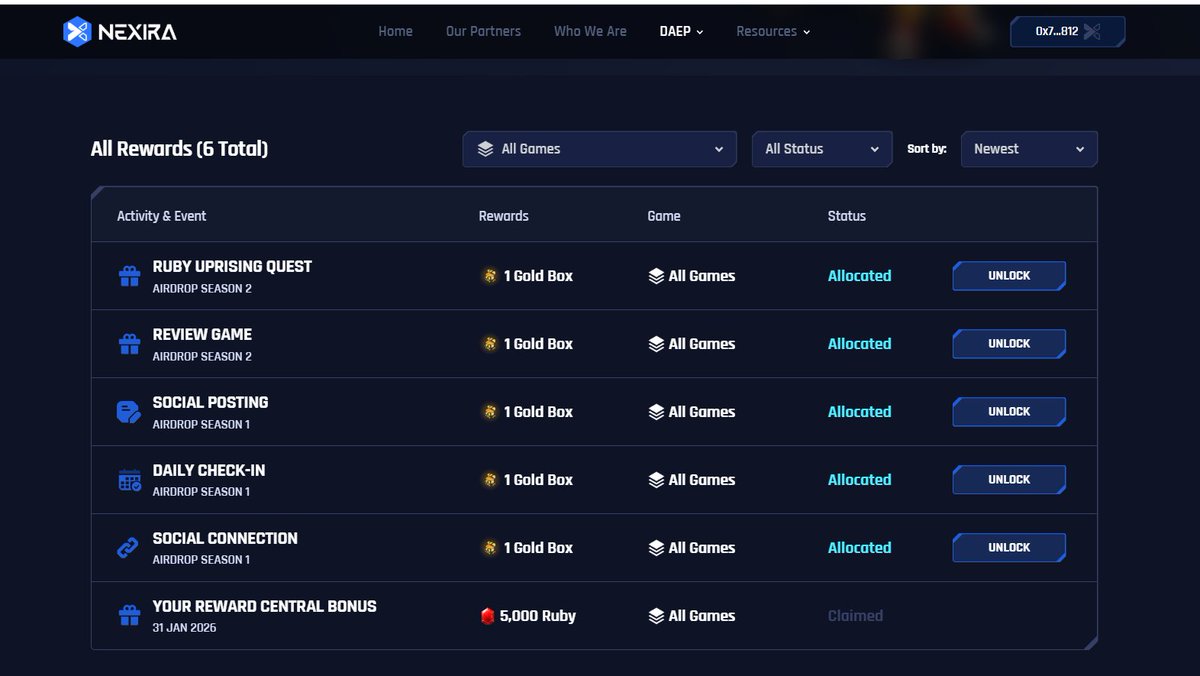Open the Who We Are page

tap(590, 32)
